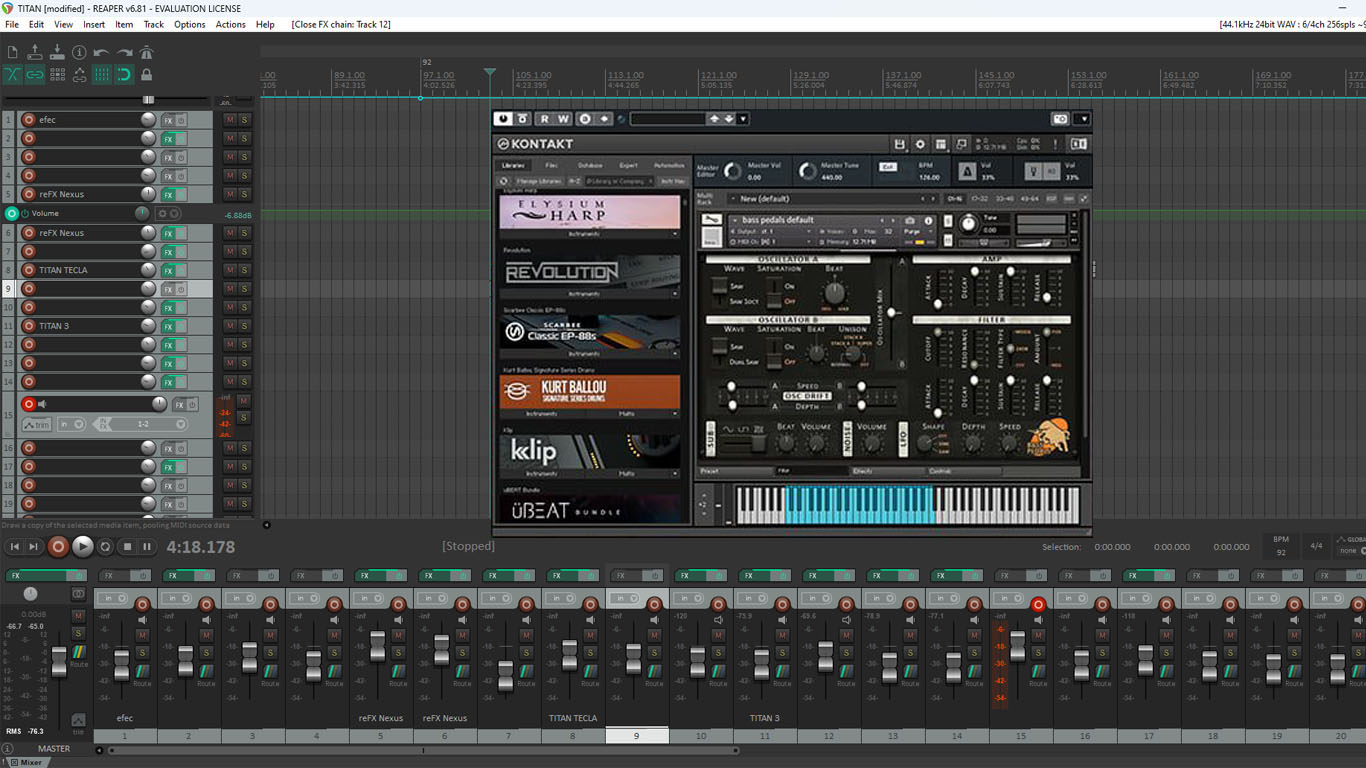Redo action using toolbar arrow
1366x768 pixels.
pos(124,52)
